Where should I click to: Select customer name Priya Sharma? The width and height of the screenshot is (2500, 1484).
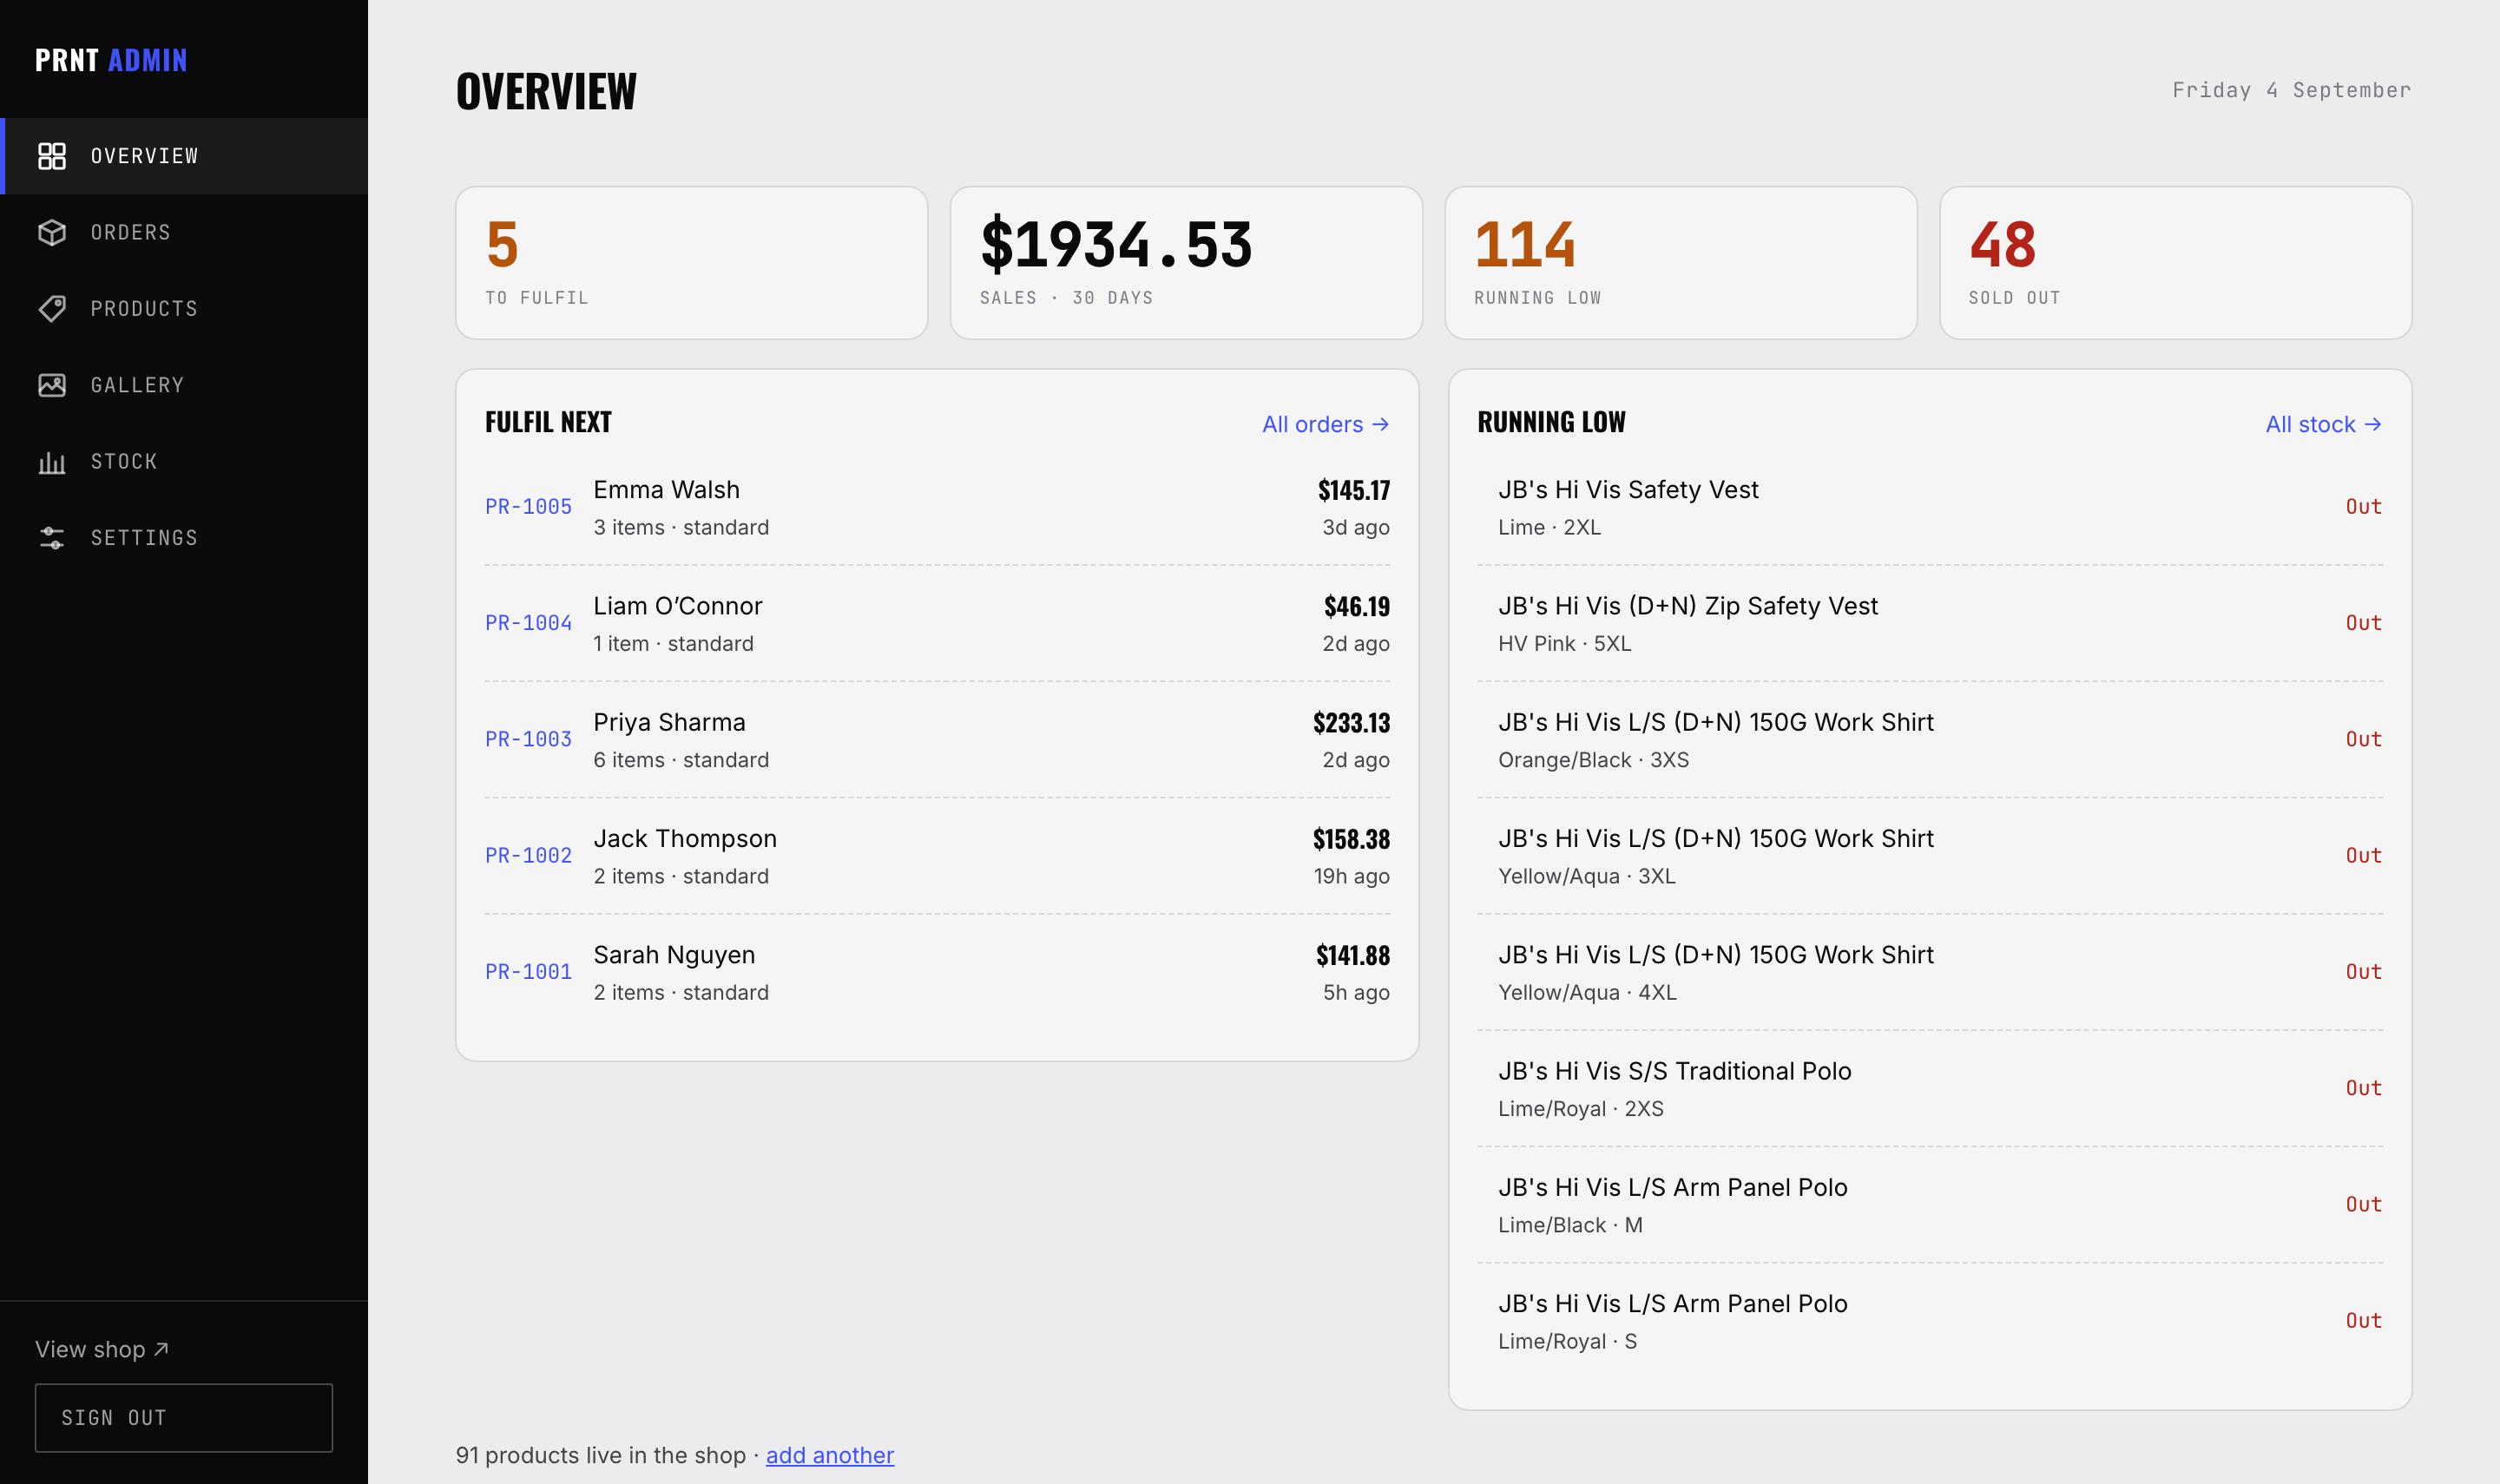tap(670, 722)
